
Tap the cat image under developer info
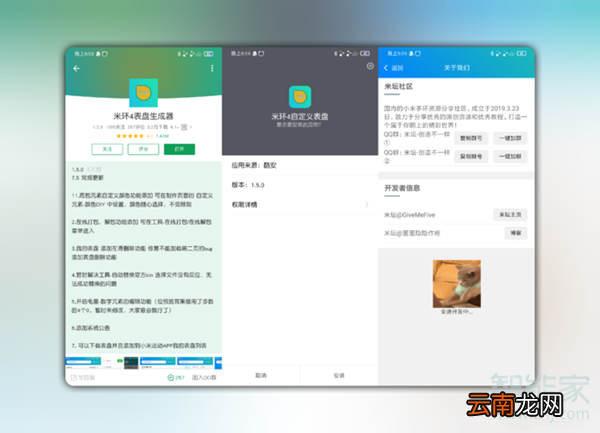pyautogui.click(x=457, y=284)
